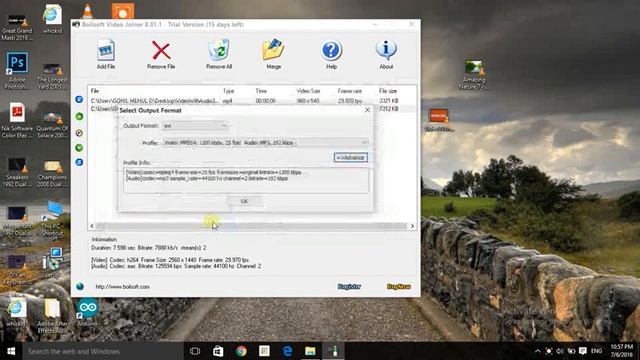
Task: Open the whizkid icon beside After Effects folder
Action: (x=16, y=308)
